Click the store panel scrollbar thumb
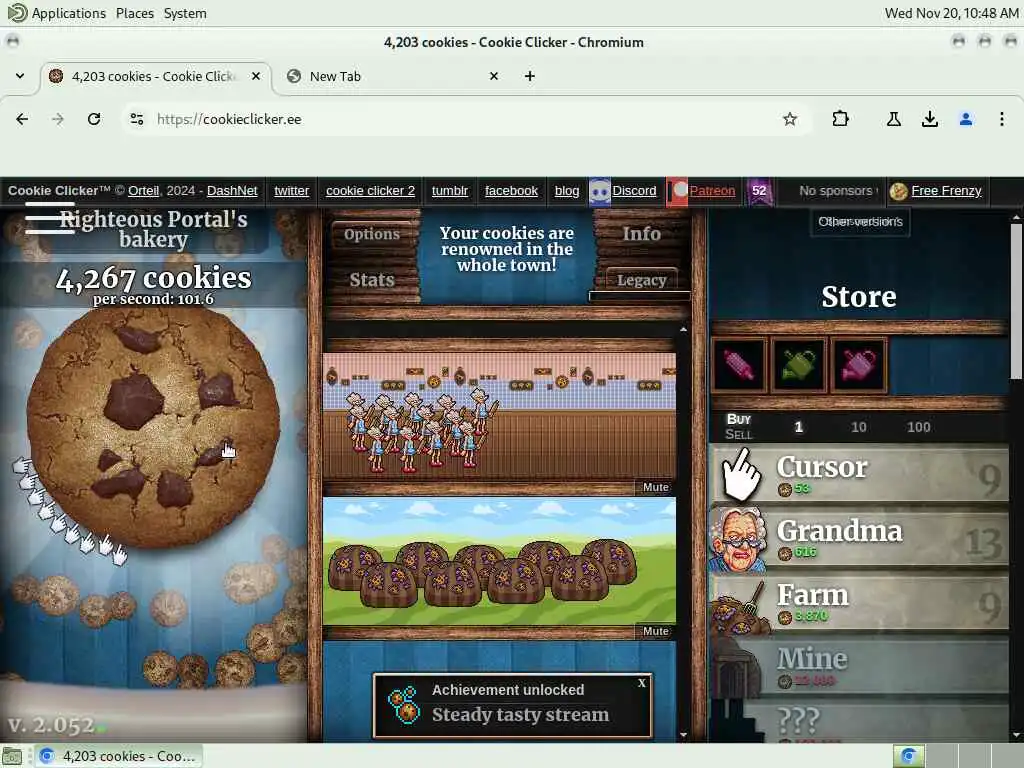1024x768 pixels. [1016, 301]
